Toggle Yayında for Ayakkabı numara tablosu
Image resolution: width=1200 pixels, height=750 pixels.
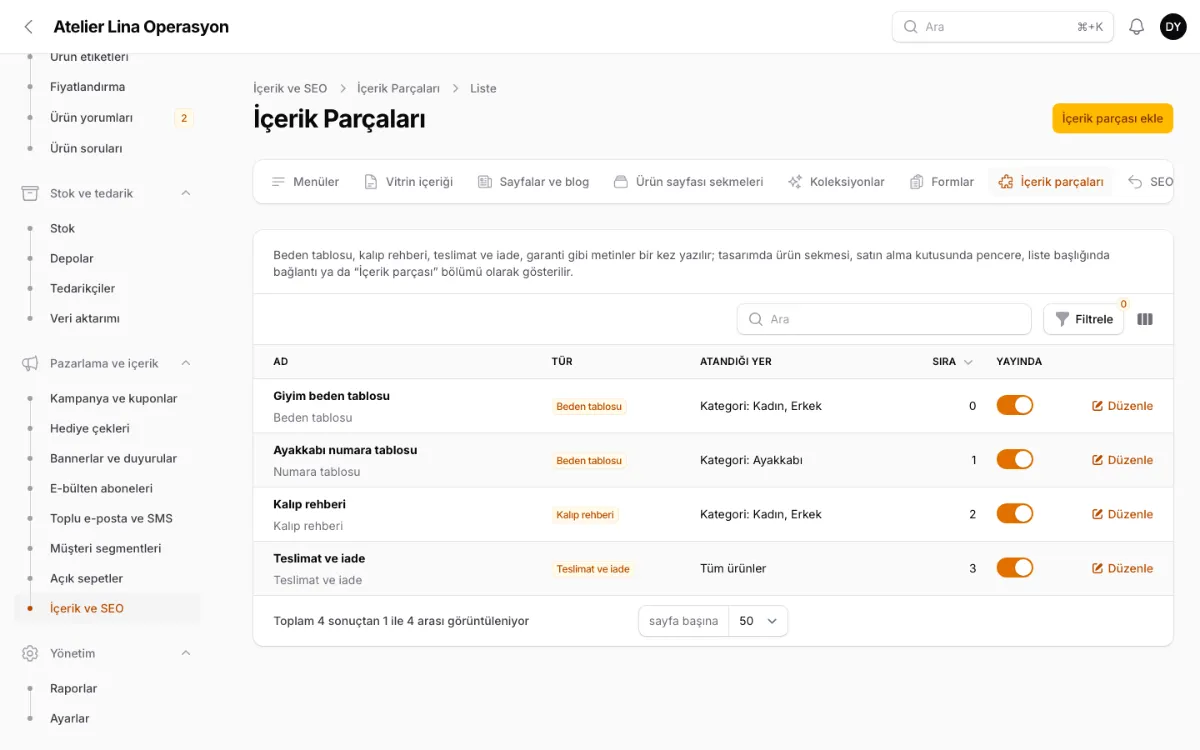click(1014, 459)
